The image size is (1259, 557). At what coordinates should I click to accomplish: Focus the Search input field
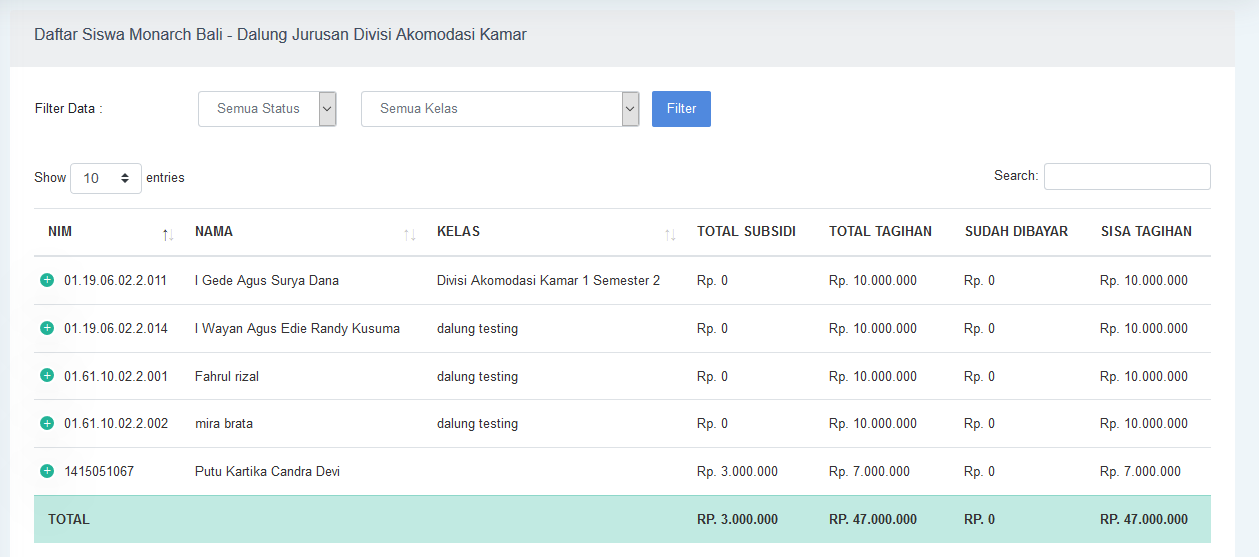tap(1127, 176)
